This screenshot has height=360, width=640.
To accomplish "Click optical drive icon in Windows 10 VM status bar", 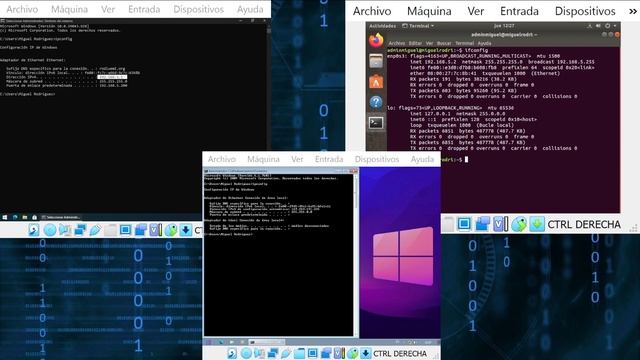I will [x=50, y=230].
